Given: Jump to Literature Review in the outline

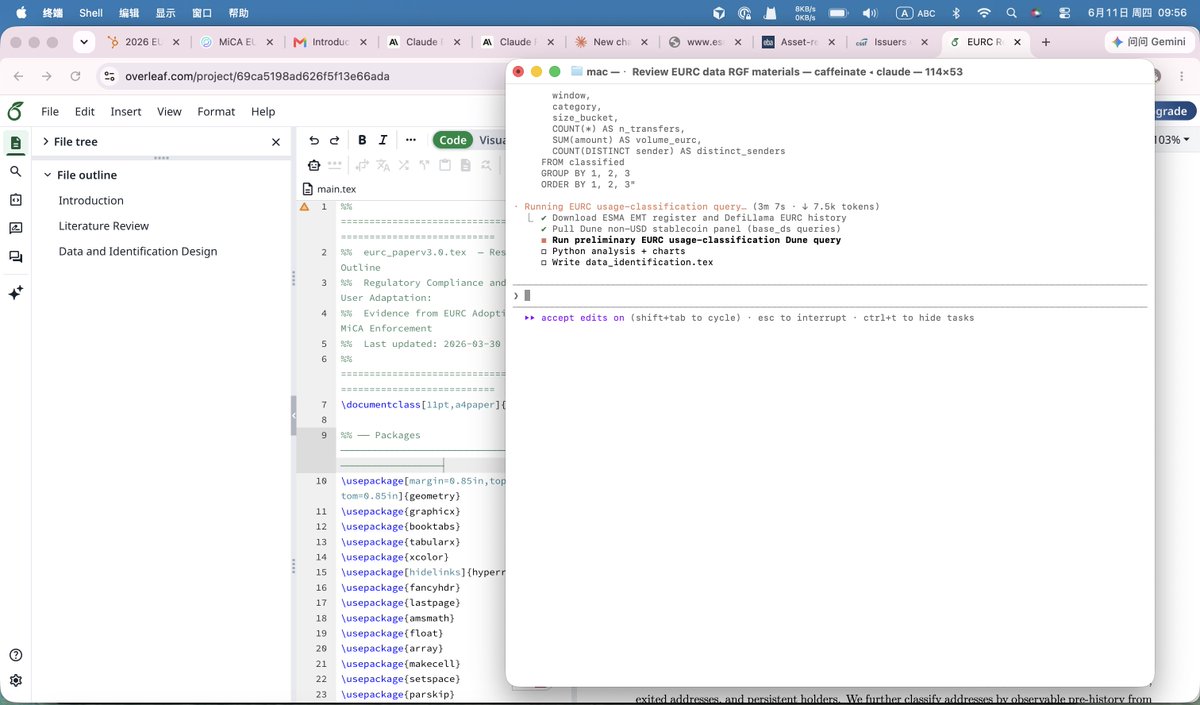Looking at the screenshot, I should [104, 226].
